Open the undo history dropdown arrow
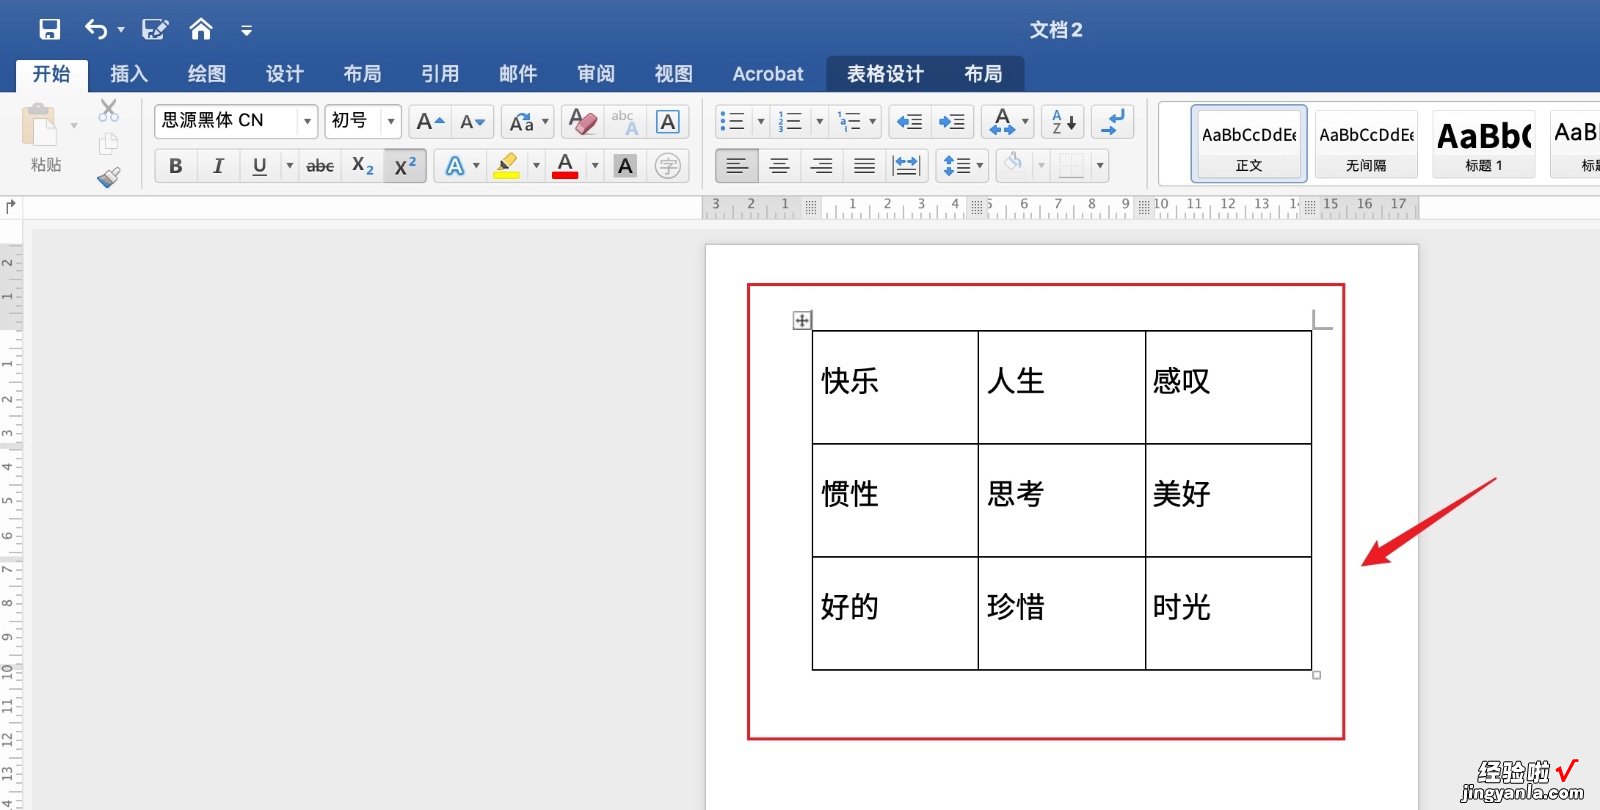1600x810 pixels. 121,30
